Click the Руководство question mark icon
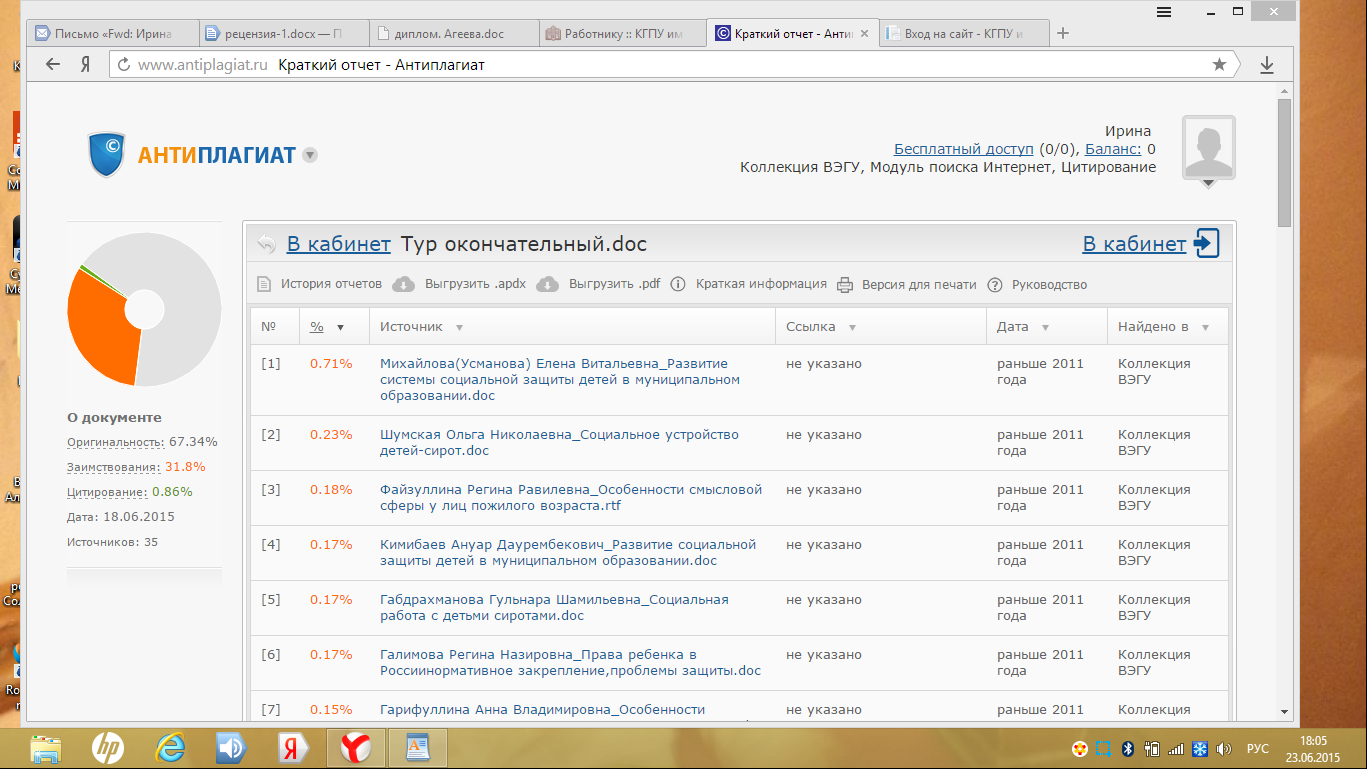 pos(995,284)
